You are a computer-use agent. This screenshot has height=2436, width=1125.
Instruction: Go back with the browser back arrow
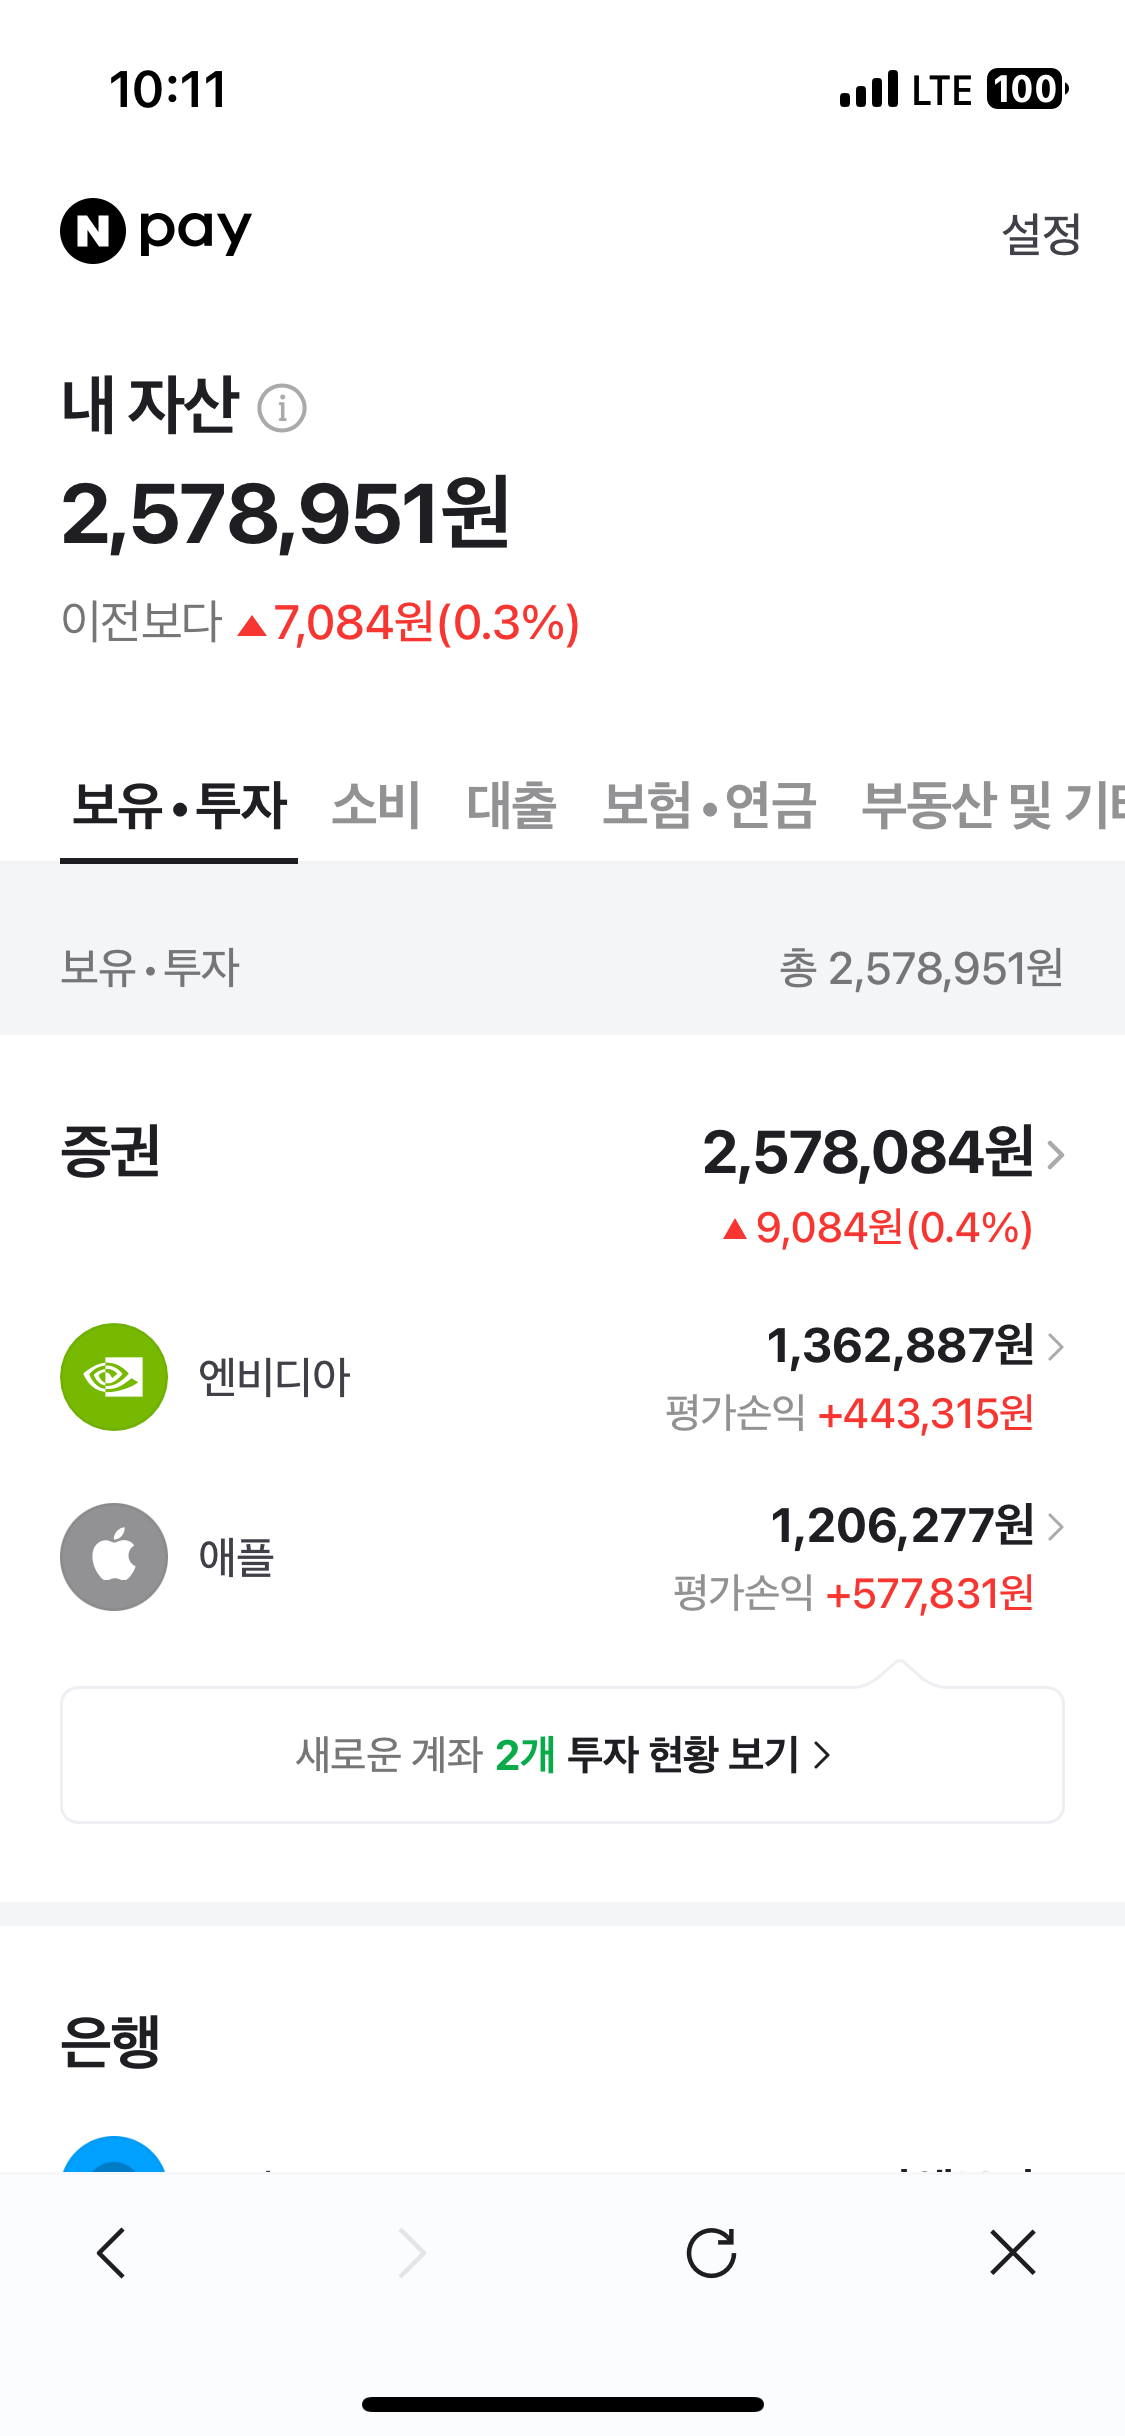(x=111, y=2253)
